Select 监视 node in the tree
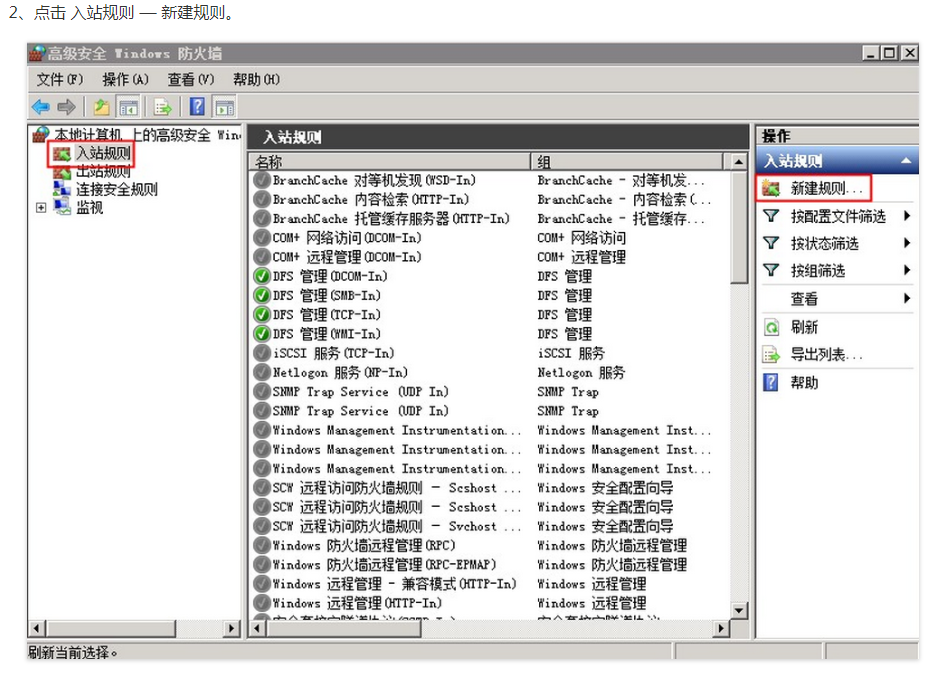The height and width of the screenshot is (677, 950). 89,208
